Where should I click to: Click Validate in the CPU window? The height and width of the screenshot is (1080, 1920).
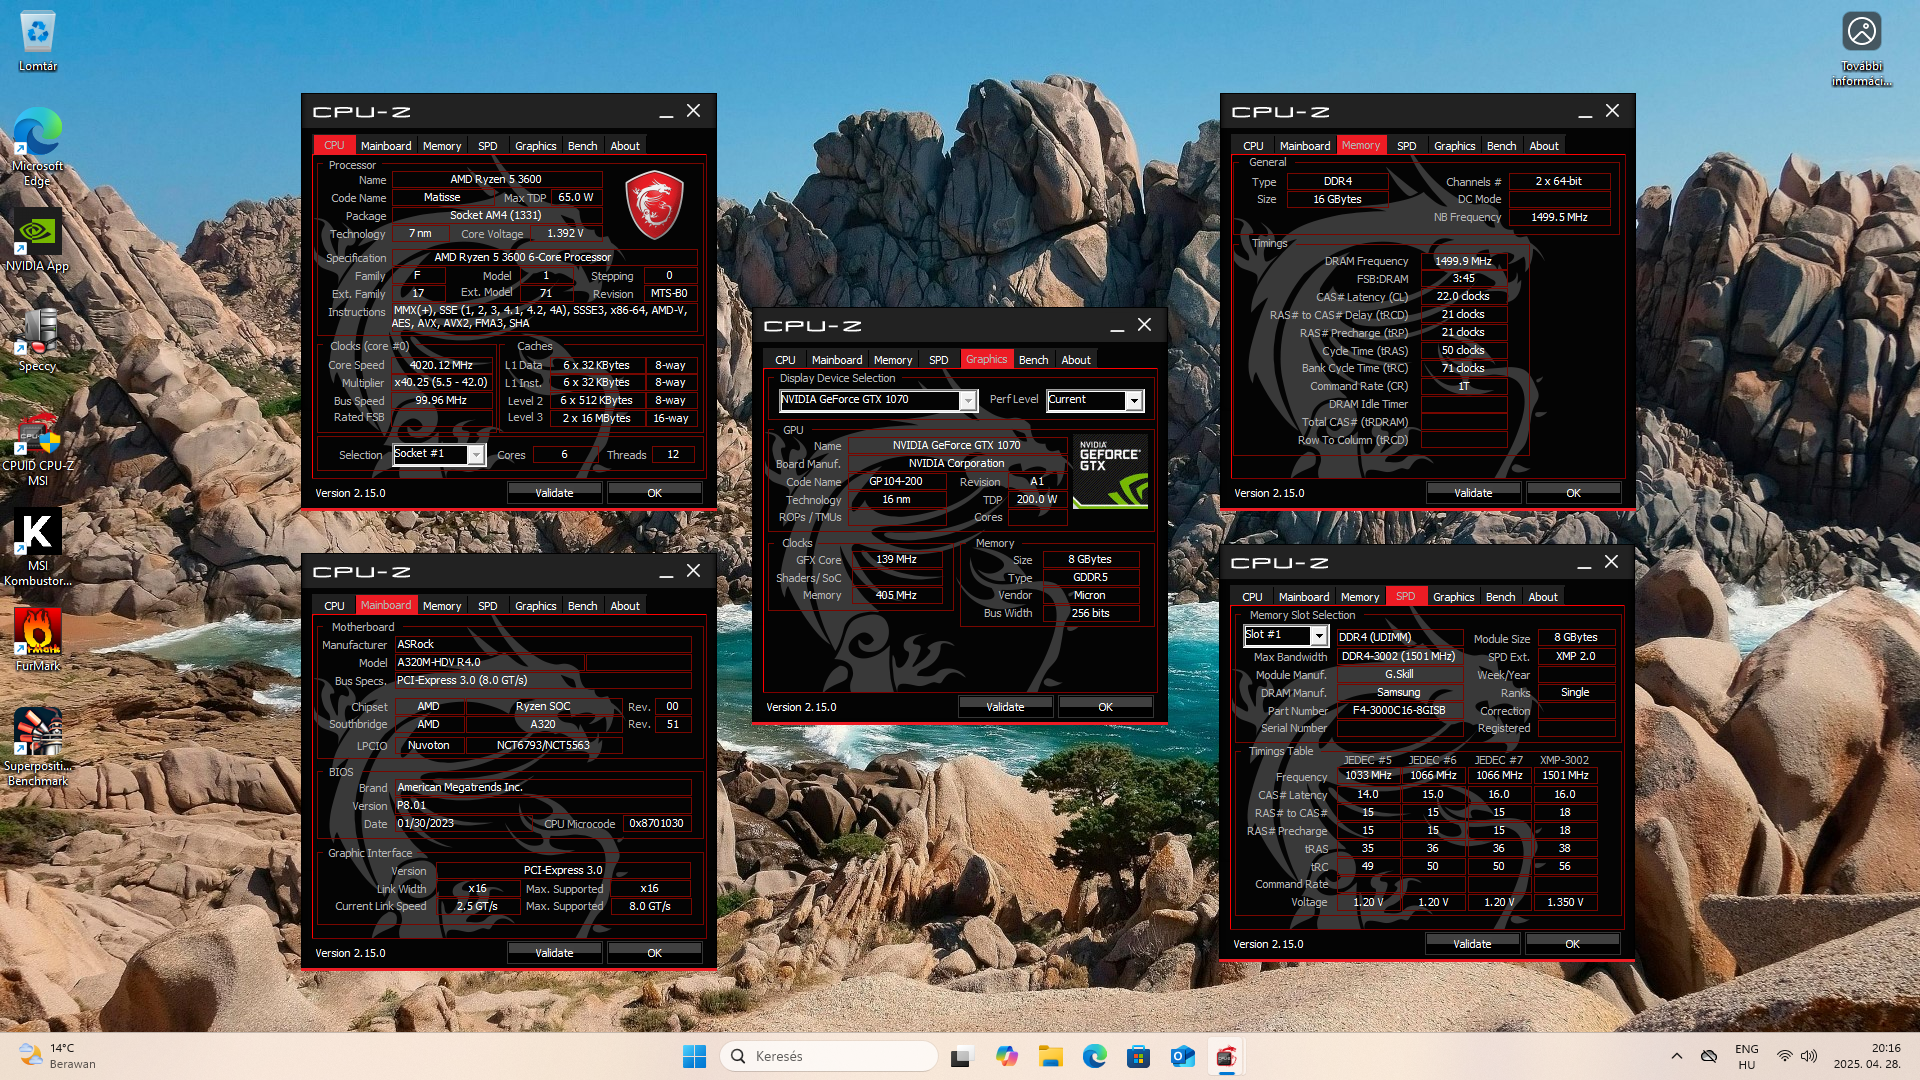(554, 493)
